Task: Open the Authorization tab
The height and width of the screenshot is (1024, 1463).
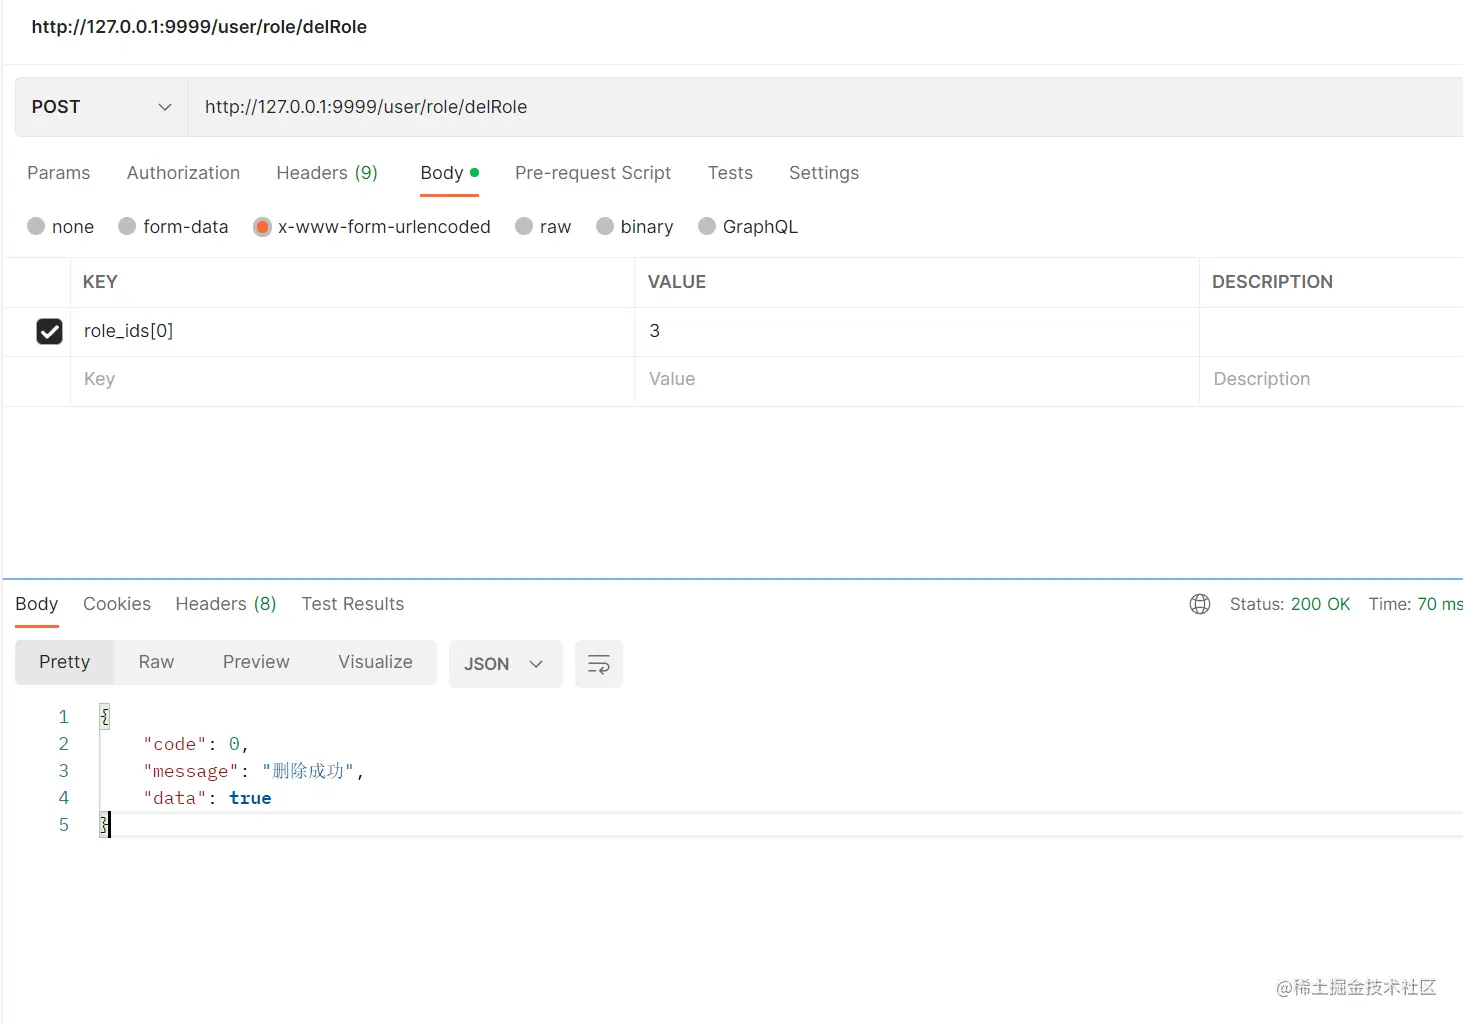Action: pyautogui.click(x=183, y=173)
